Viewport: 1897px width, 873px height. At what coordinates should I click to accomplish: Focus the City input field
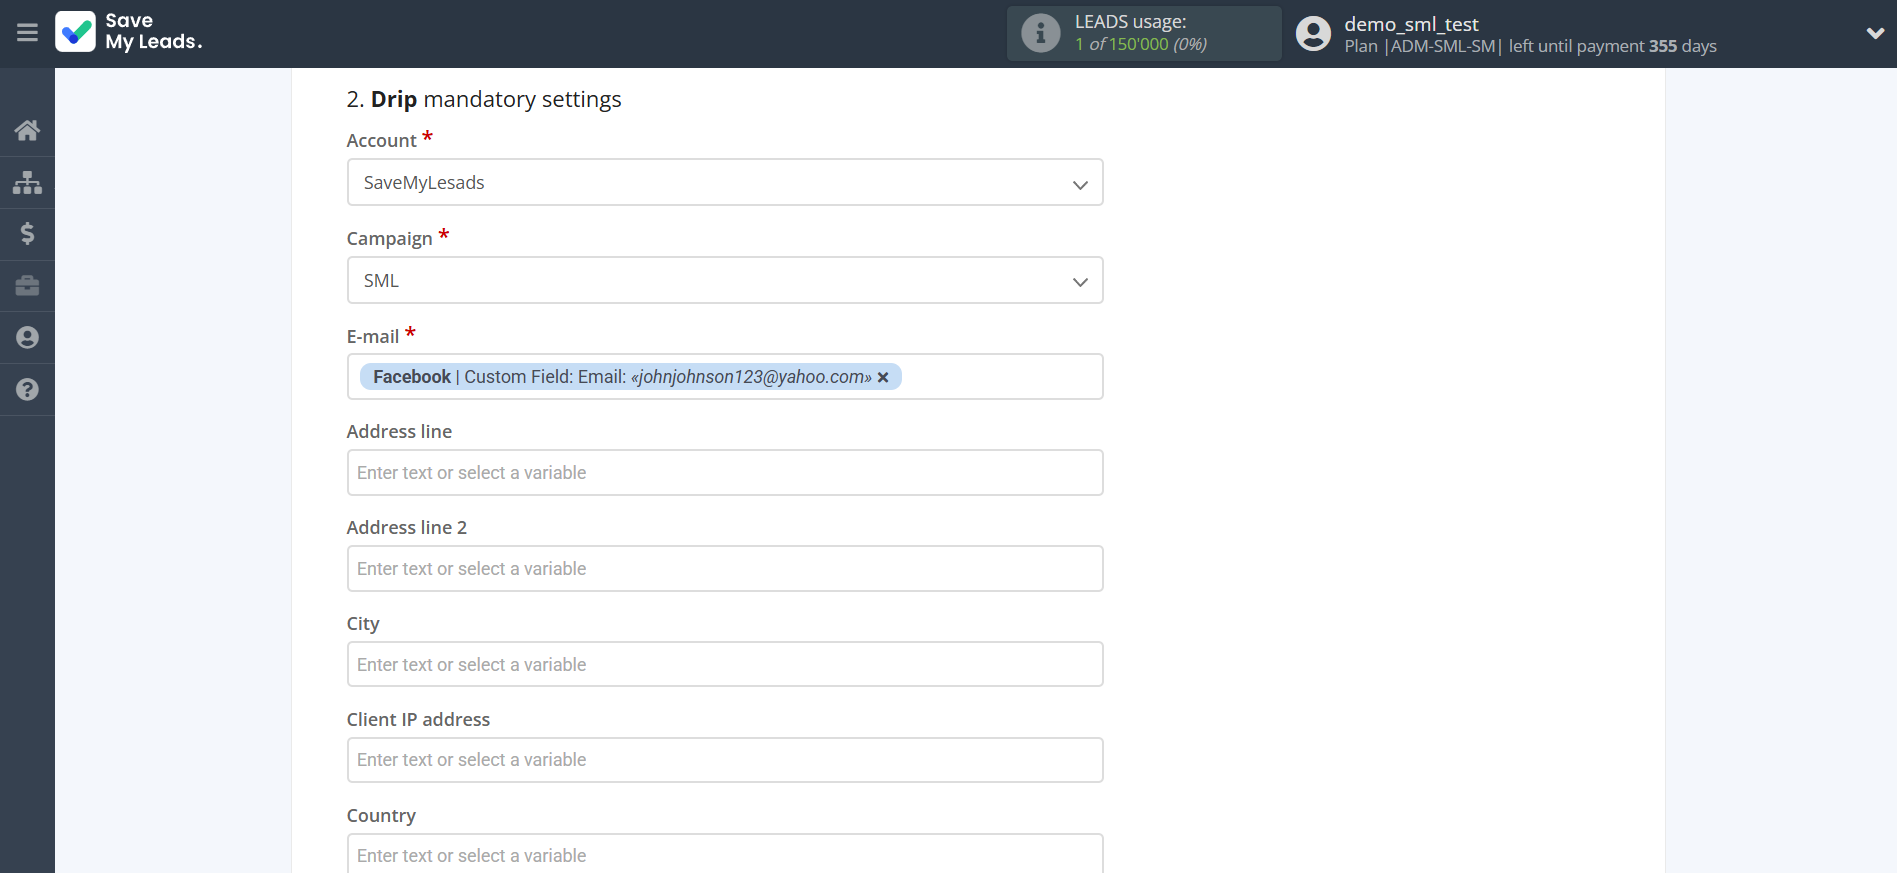click(724, 665)
